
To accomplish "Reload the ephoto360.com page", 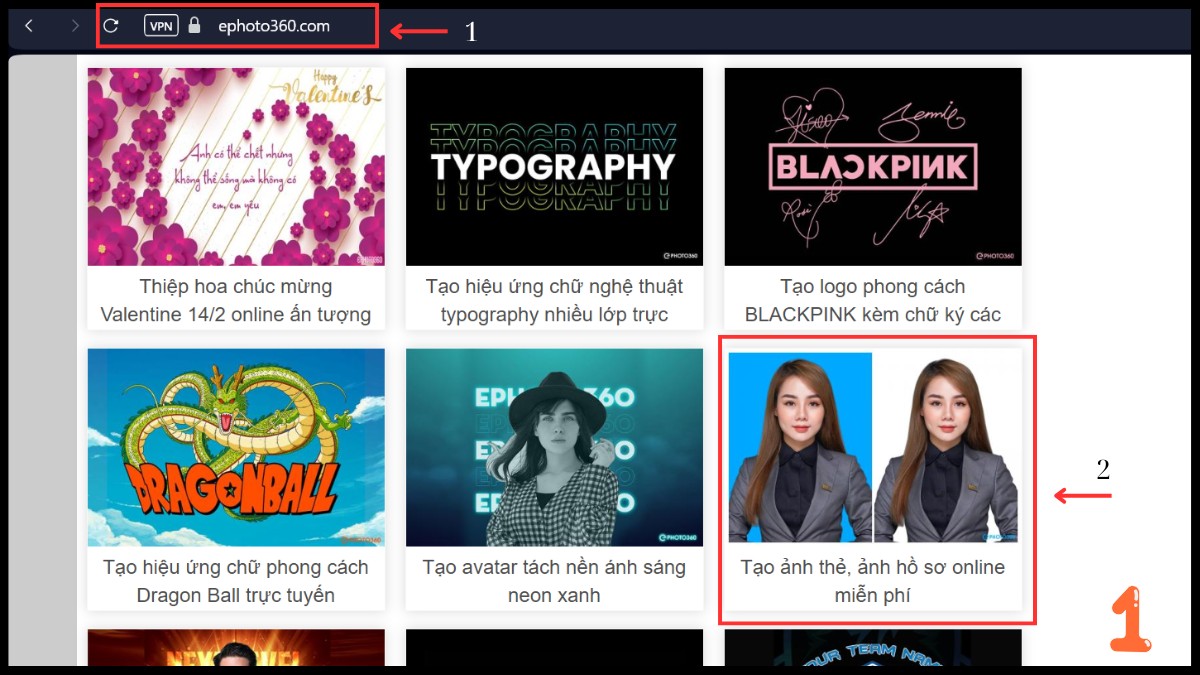I will click(110, 27).
